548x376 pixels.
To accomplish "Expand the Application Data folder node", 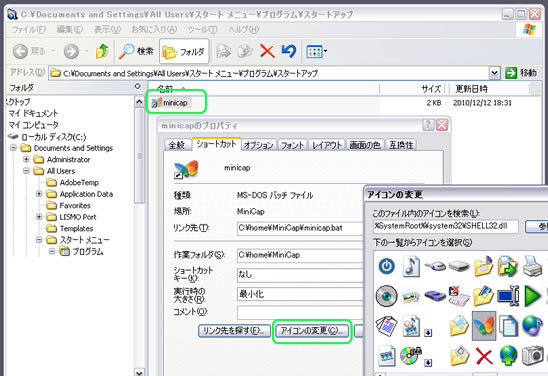I will click(39, 194).
